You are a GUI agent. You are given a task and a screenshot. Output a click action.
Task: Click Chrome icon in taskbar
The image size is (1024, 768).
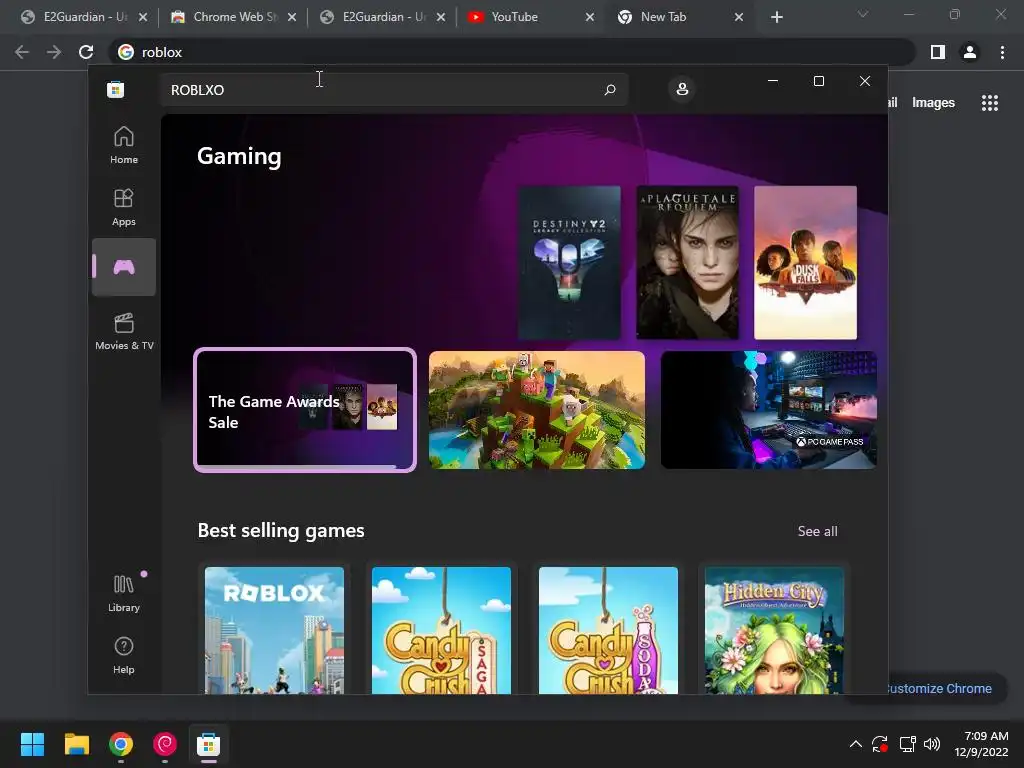(121, 744)
